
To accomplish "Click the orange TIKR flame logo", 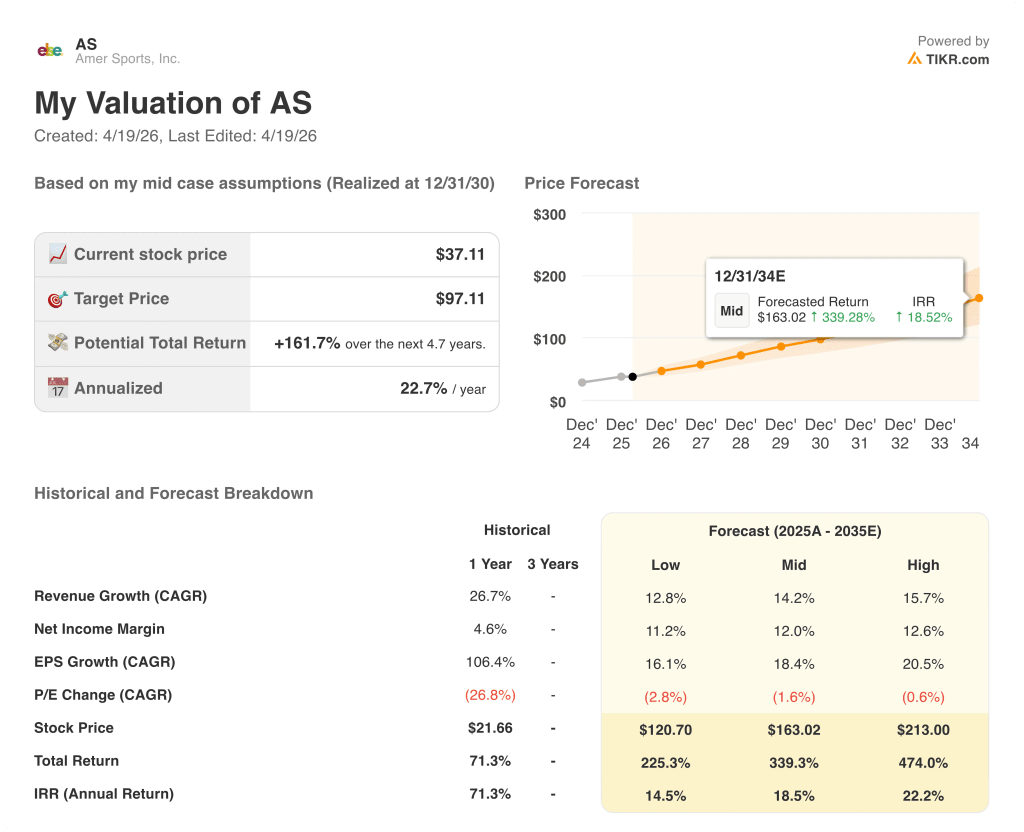I will coord(913,59).
